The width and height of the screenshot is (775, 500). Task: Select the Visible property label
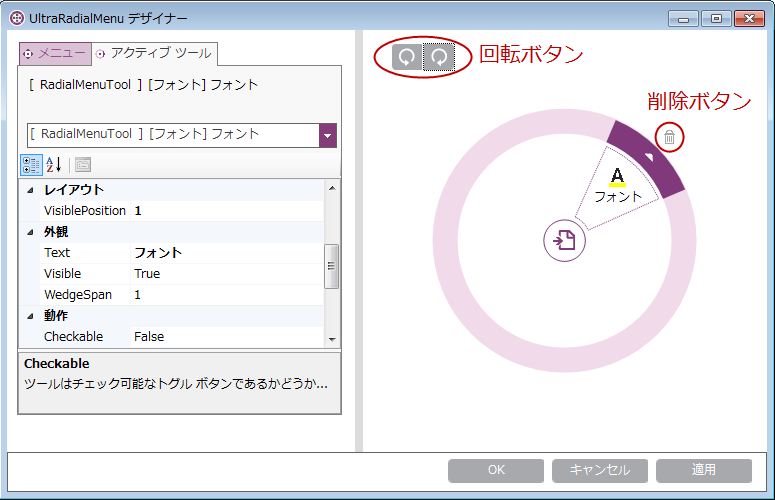pyautogui.click(x=62, y=274)
